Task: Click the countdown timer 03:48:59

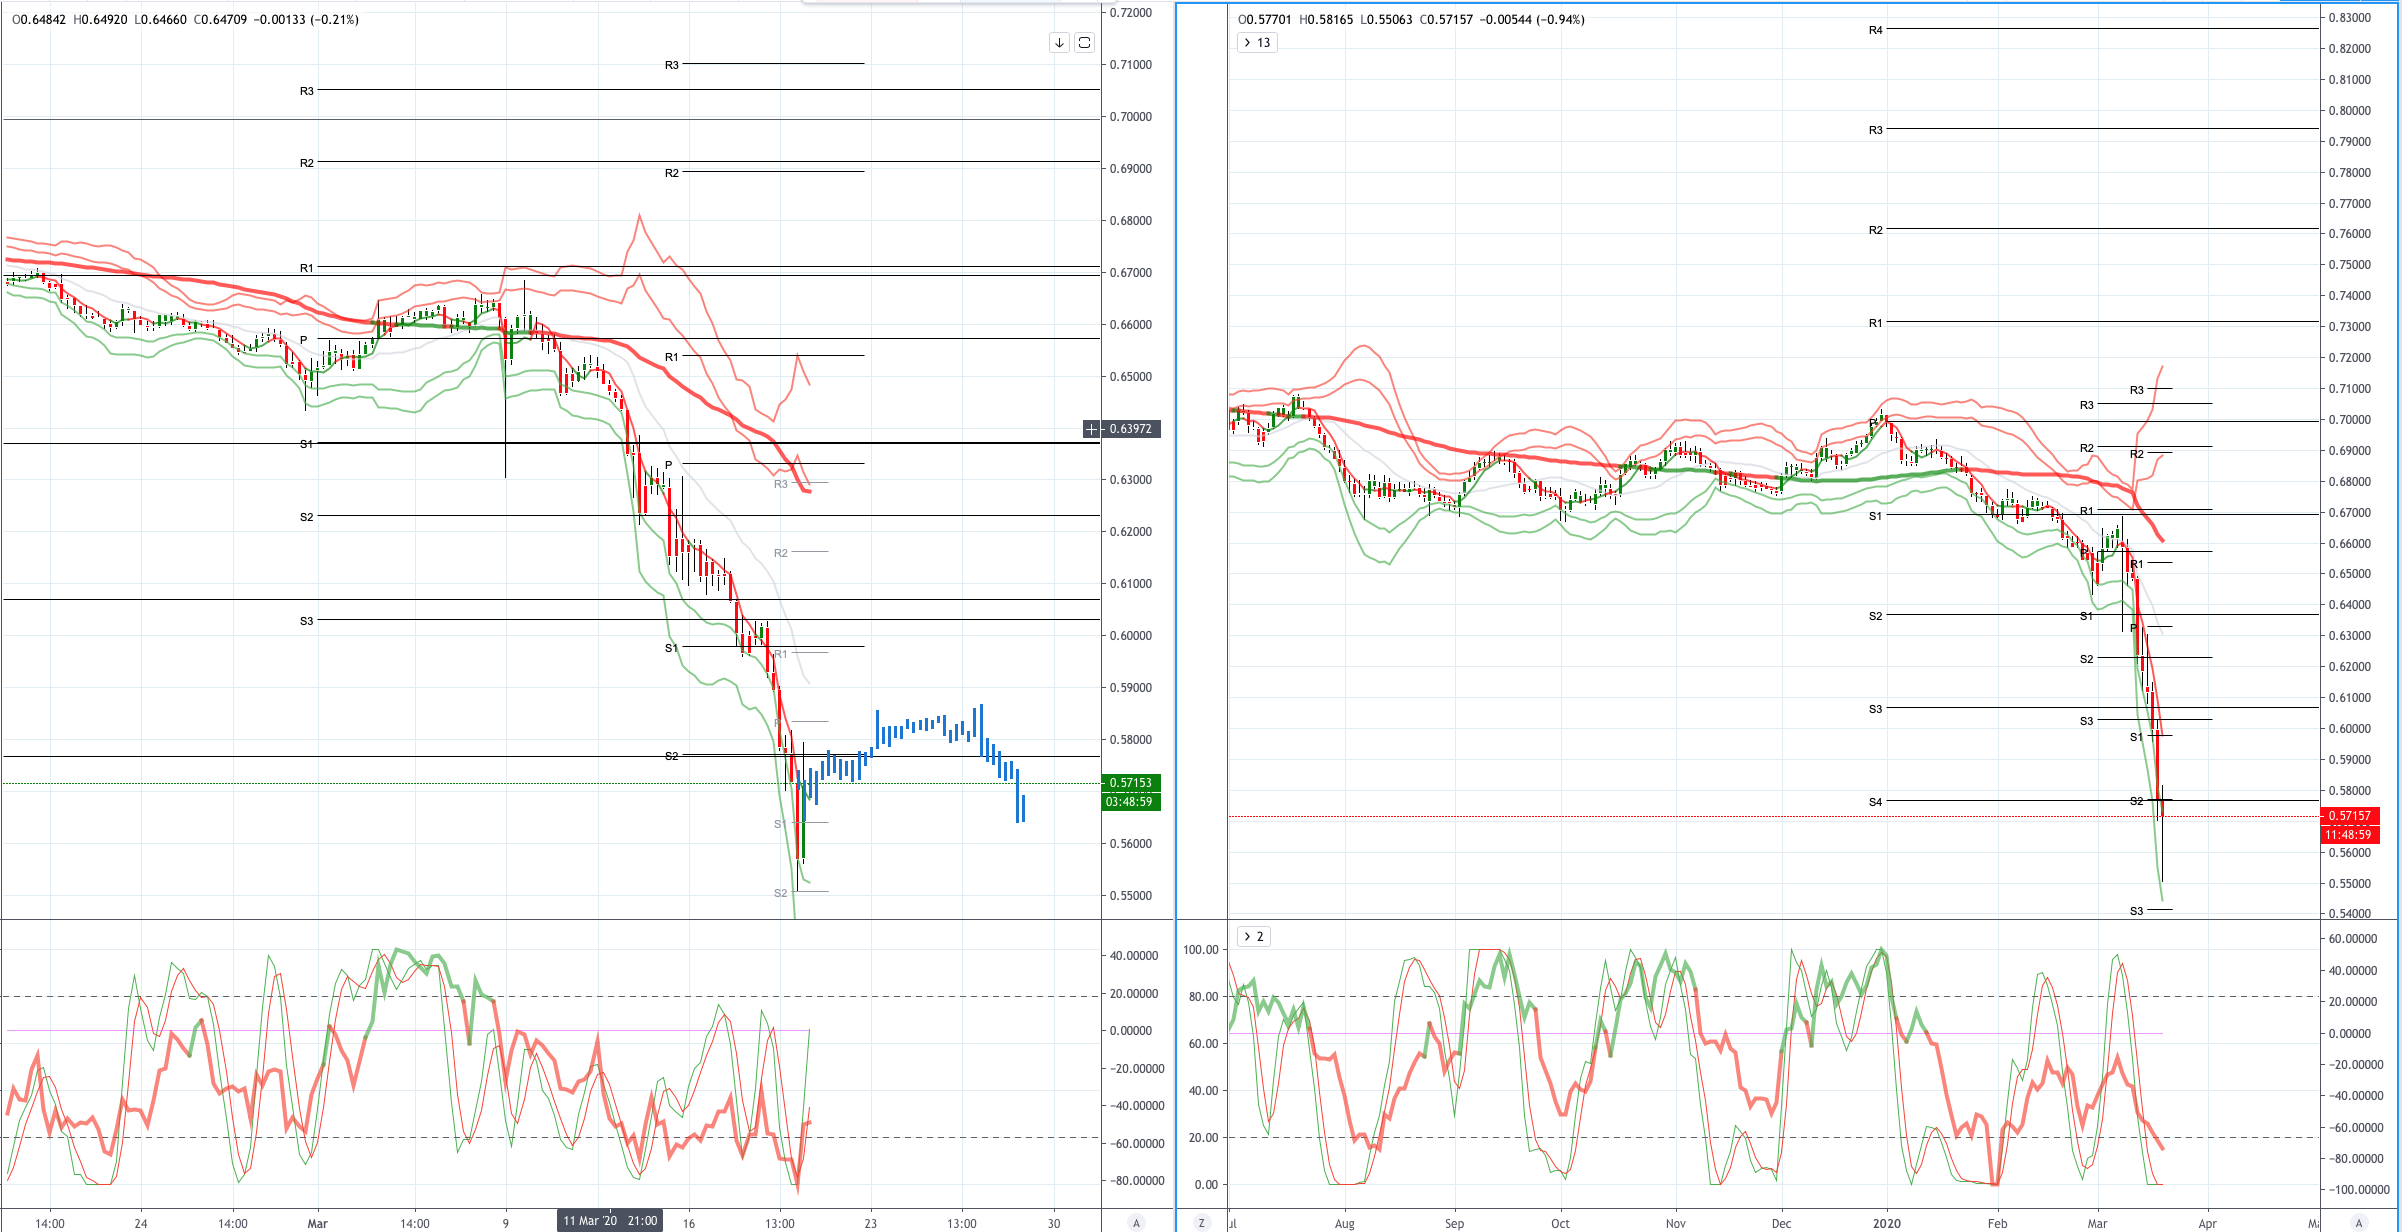Action: pyautogui.click(x=1131, y=802)
